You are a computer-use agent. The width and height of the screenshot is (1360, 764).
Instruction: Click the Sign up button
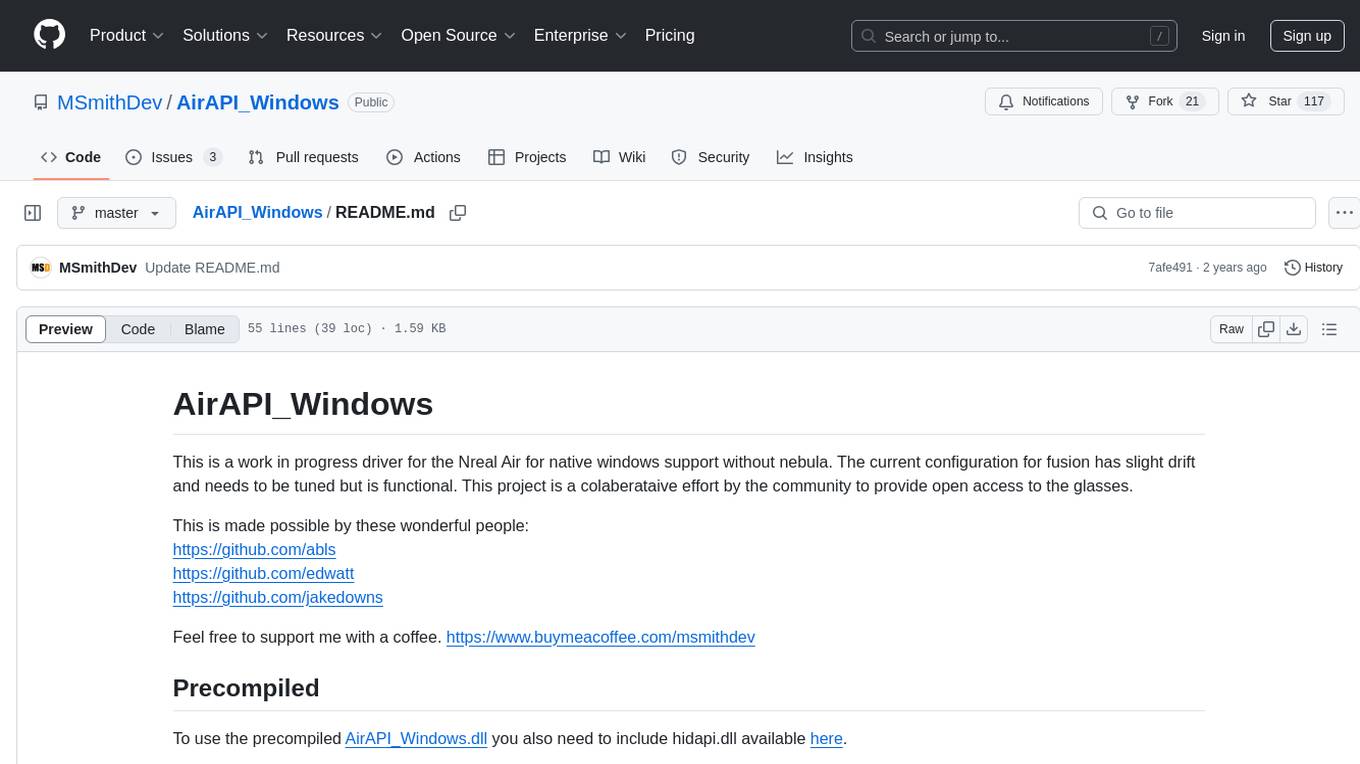pos(1307,36)
